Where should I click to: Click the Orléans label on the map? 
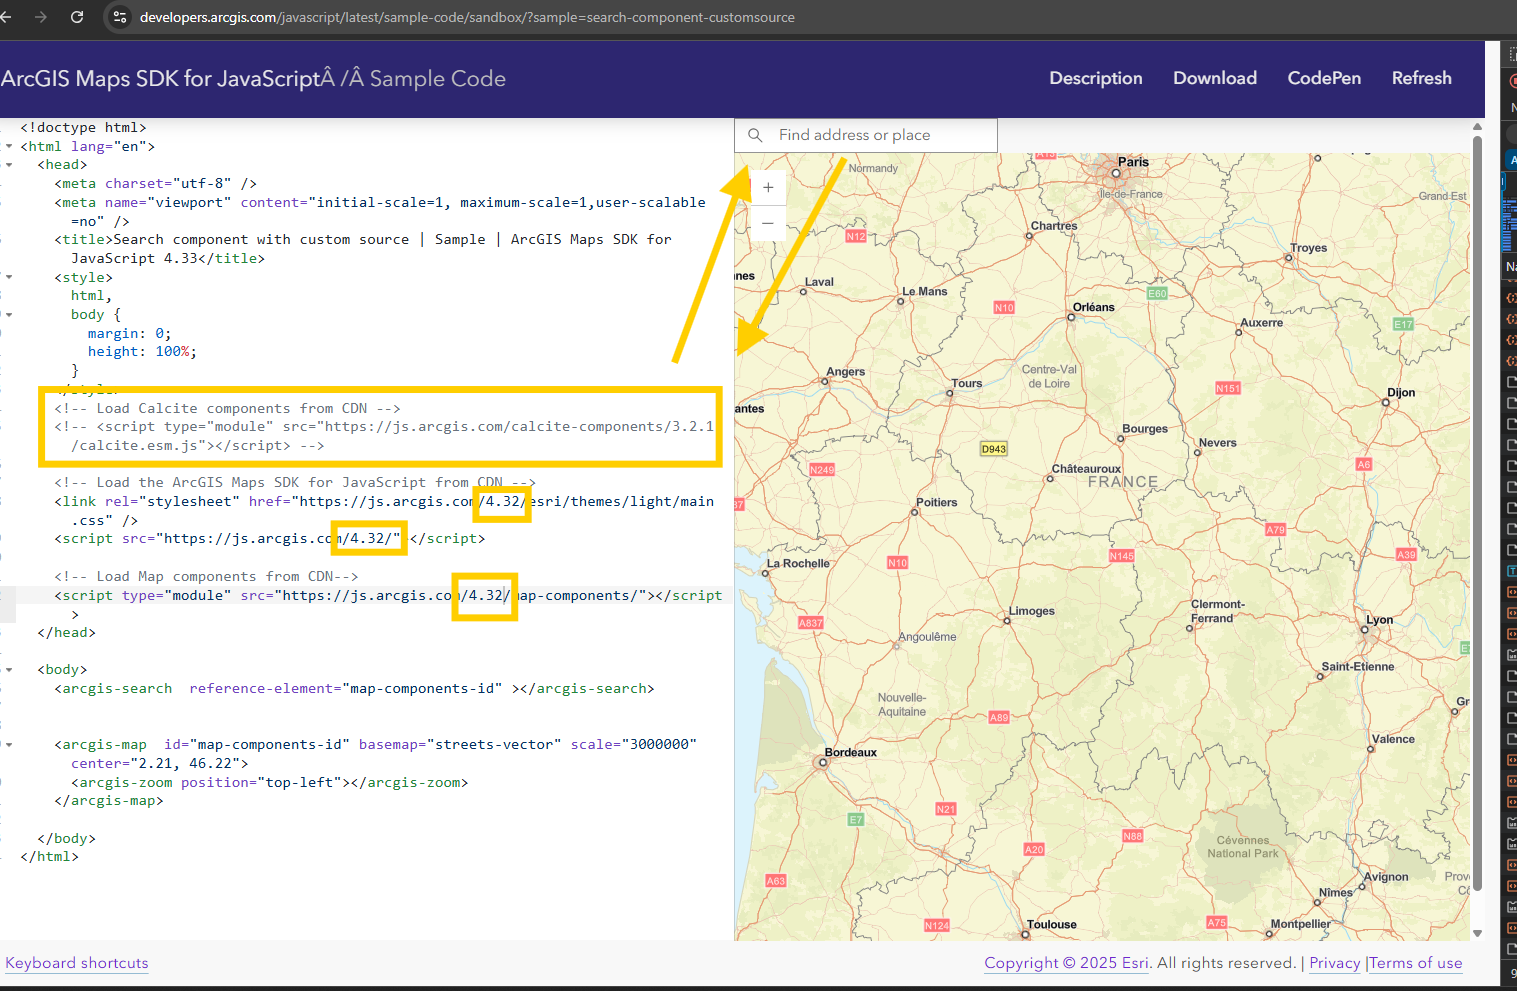1093,307
